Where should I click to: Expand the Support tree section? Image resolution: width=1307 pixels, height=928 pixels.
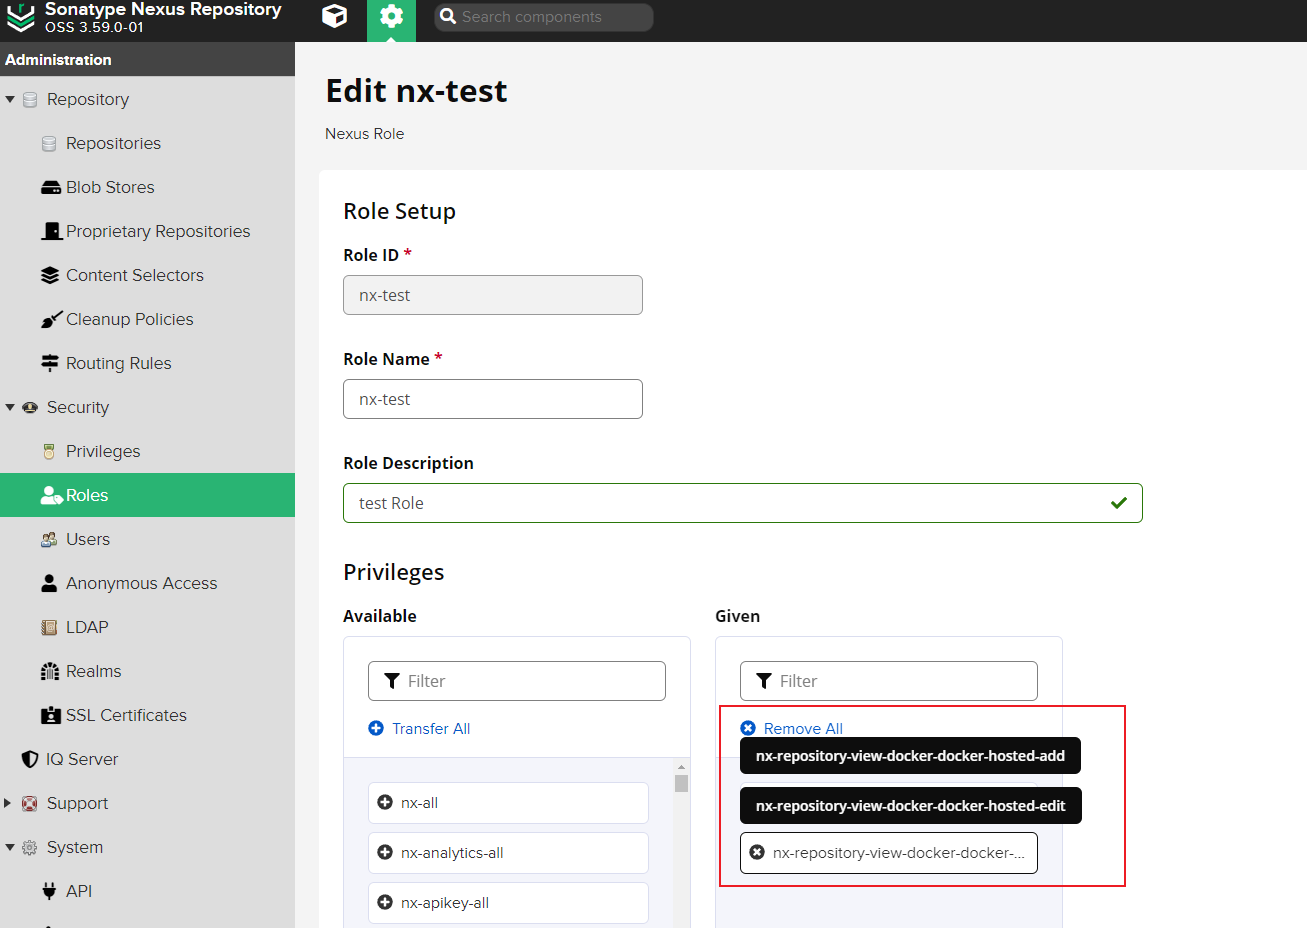(8, 803)
